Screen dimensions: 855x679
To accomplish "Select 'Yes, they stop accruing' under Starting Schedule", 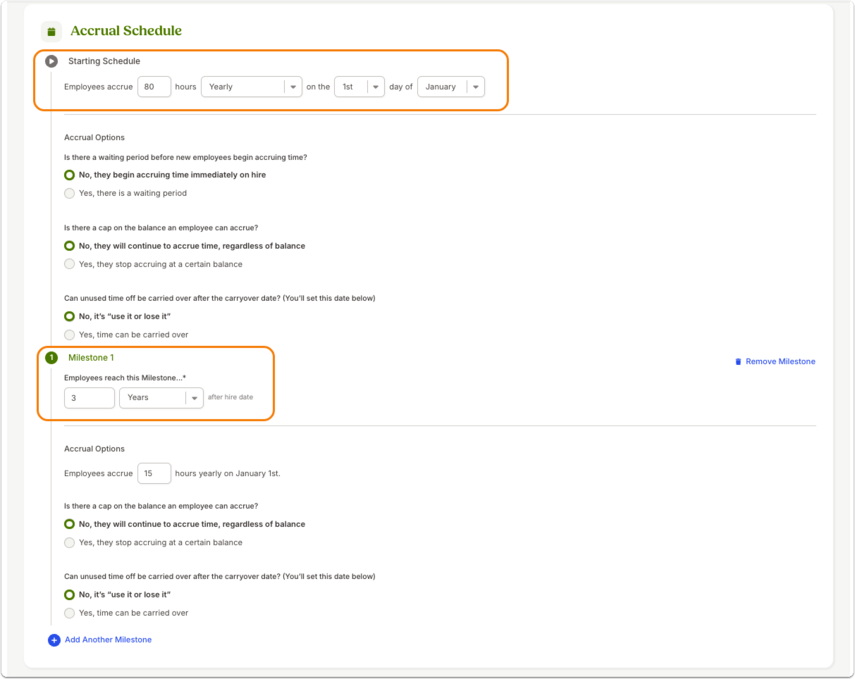I will pos(69,265).
